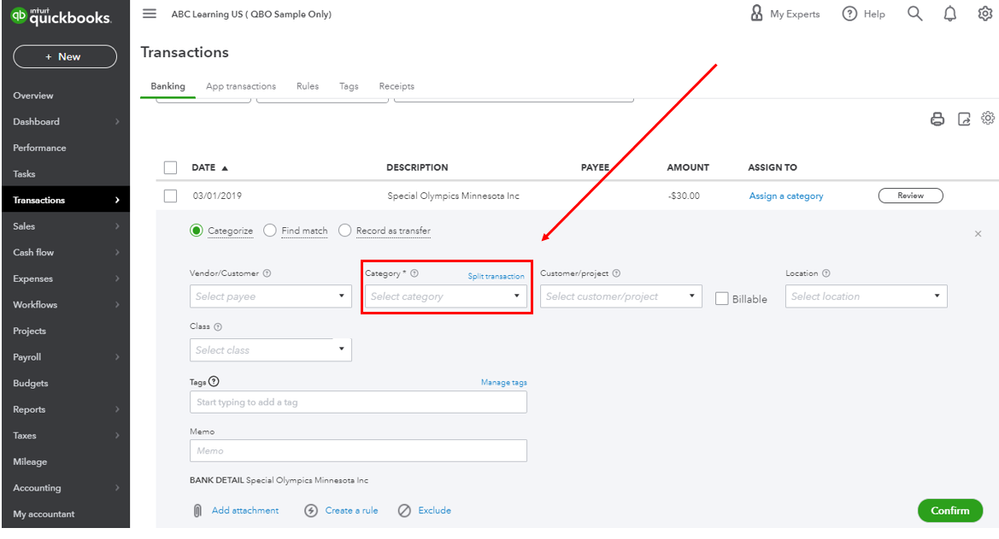This screenshot has height=539, width=999.
Task: Switch to the Receipts tab
Action: pos(396,86)
